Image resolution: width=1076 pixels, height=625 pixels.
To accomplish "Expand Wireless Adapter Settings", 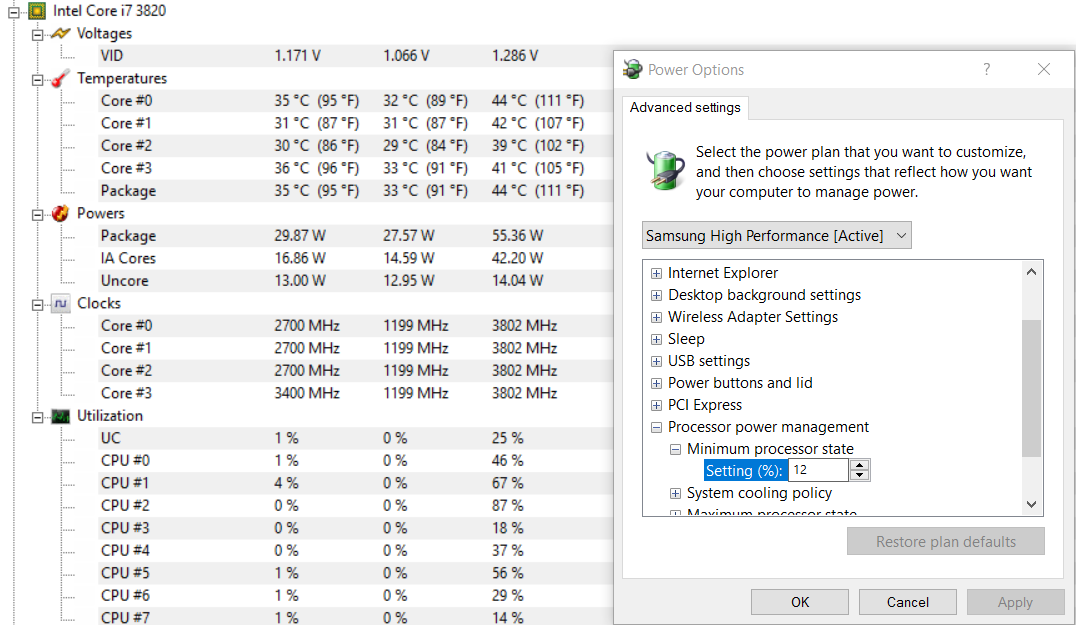I will (656, 317).
